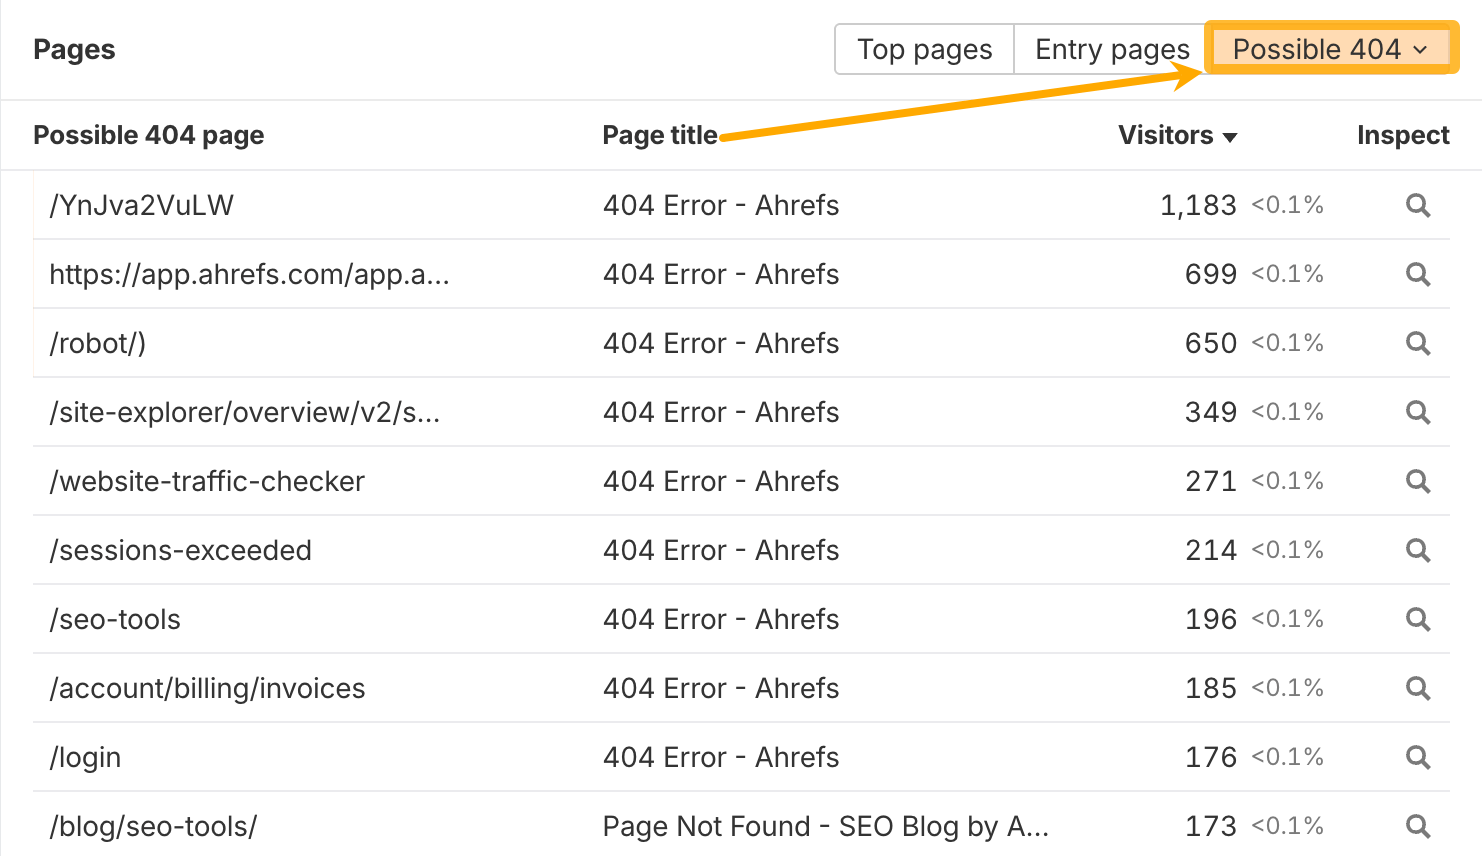
Task: Click the inspect icon for /login
Action: point(1417,757)
